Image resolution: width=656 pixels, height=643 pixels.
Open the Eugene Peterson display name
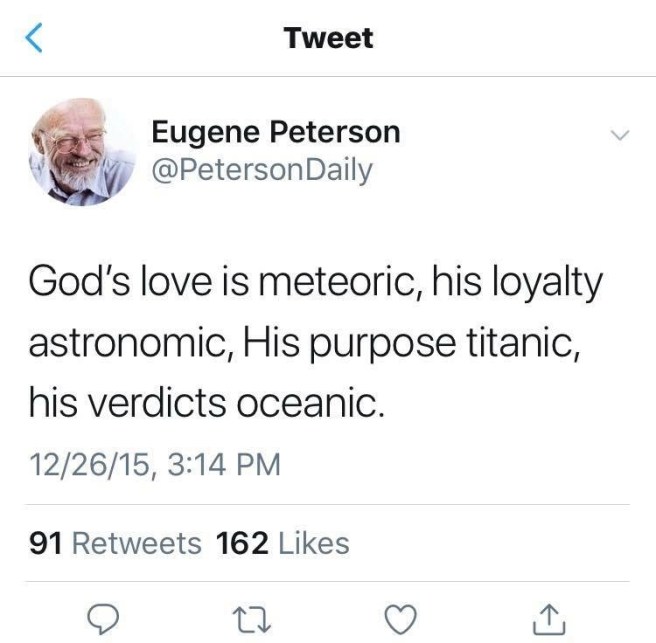point(276,131)
